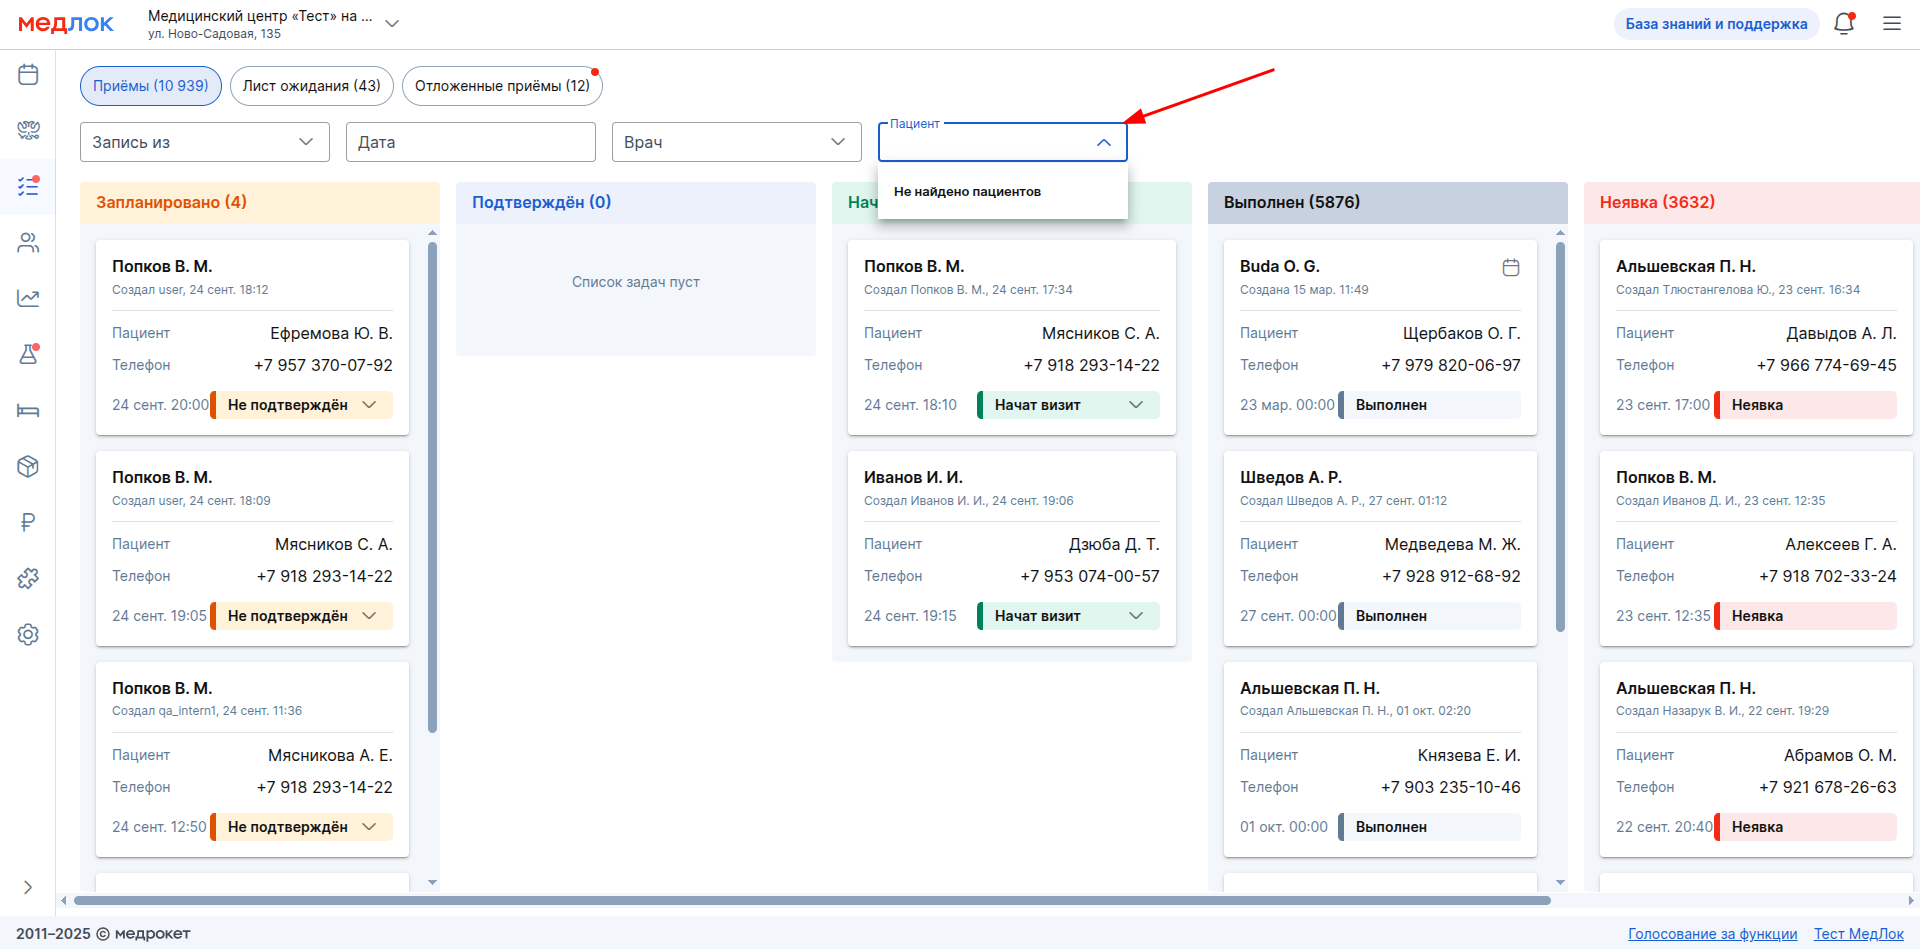Open the settings gear sidebar icon
1920x949 pixels.
[x=28, y=634]
